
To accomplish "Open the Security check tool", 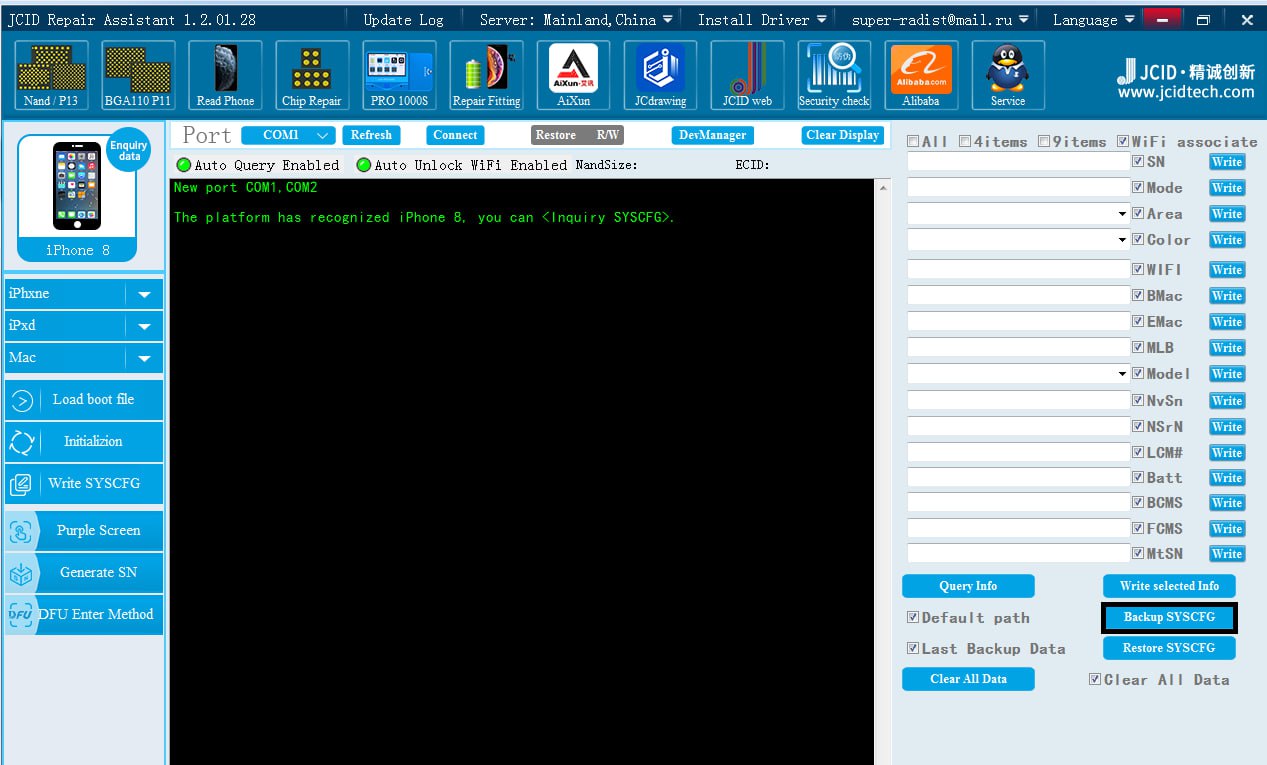I will coord(834,75).
